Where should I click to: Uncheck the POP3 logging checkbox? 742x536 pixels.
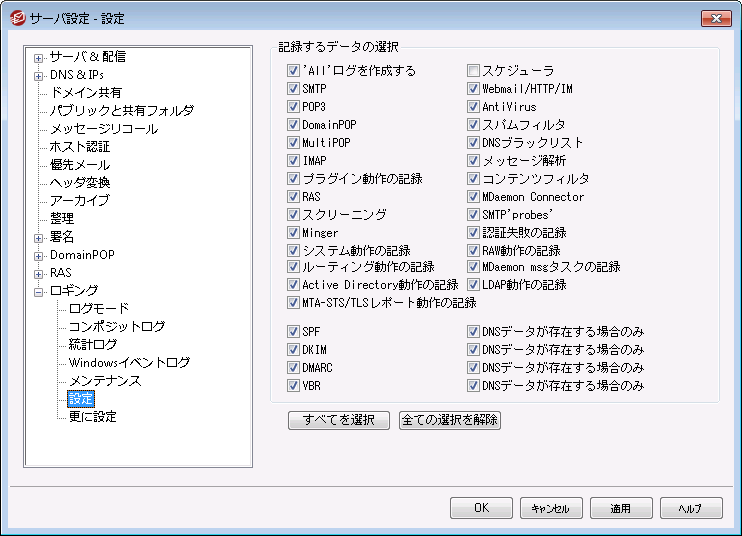click(293, 106)
